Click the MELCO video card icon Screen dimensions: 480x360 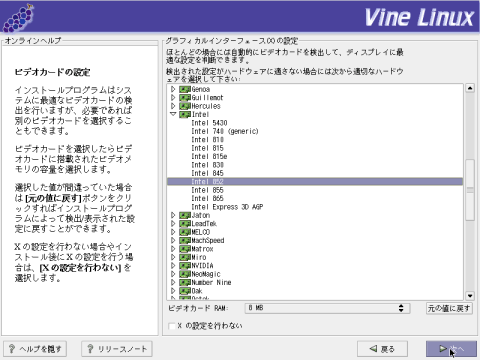click(x=185, y=232)
